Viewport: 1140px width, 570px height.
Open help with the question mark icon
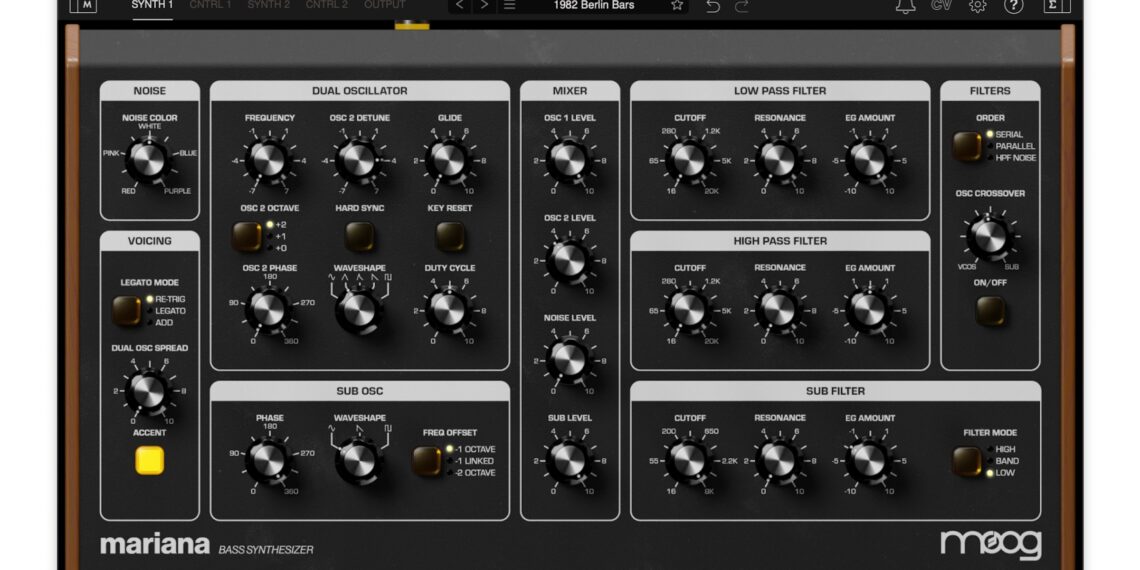click(1013, 6)
